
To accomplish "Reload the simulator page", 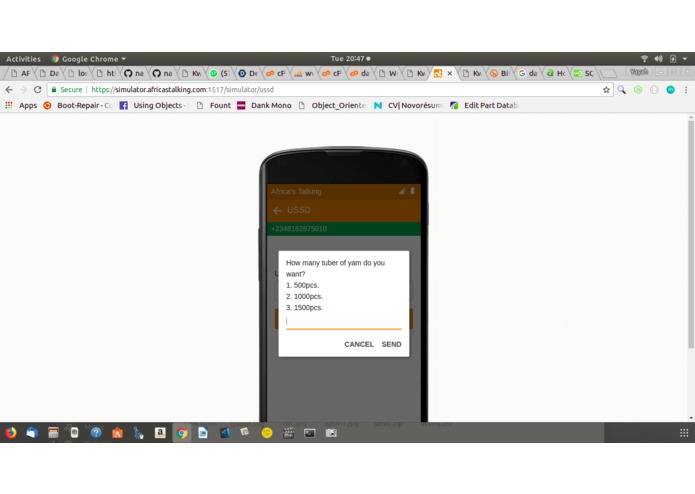I will [x=38, y=90].
